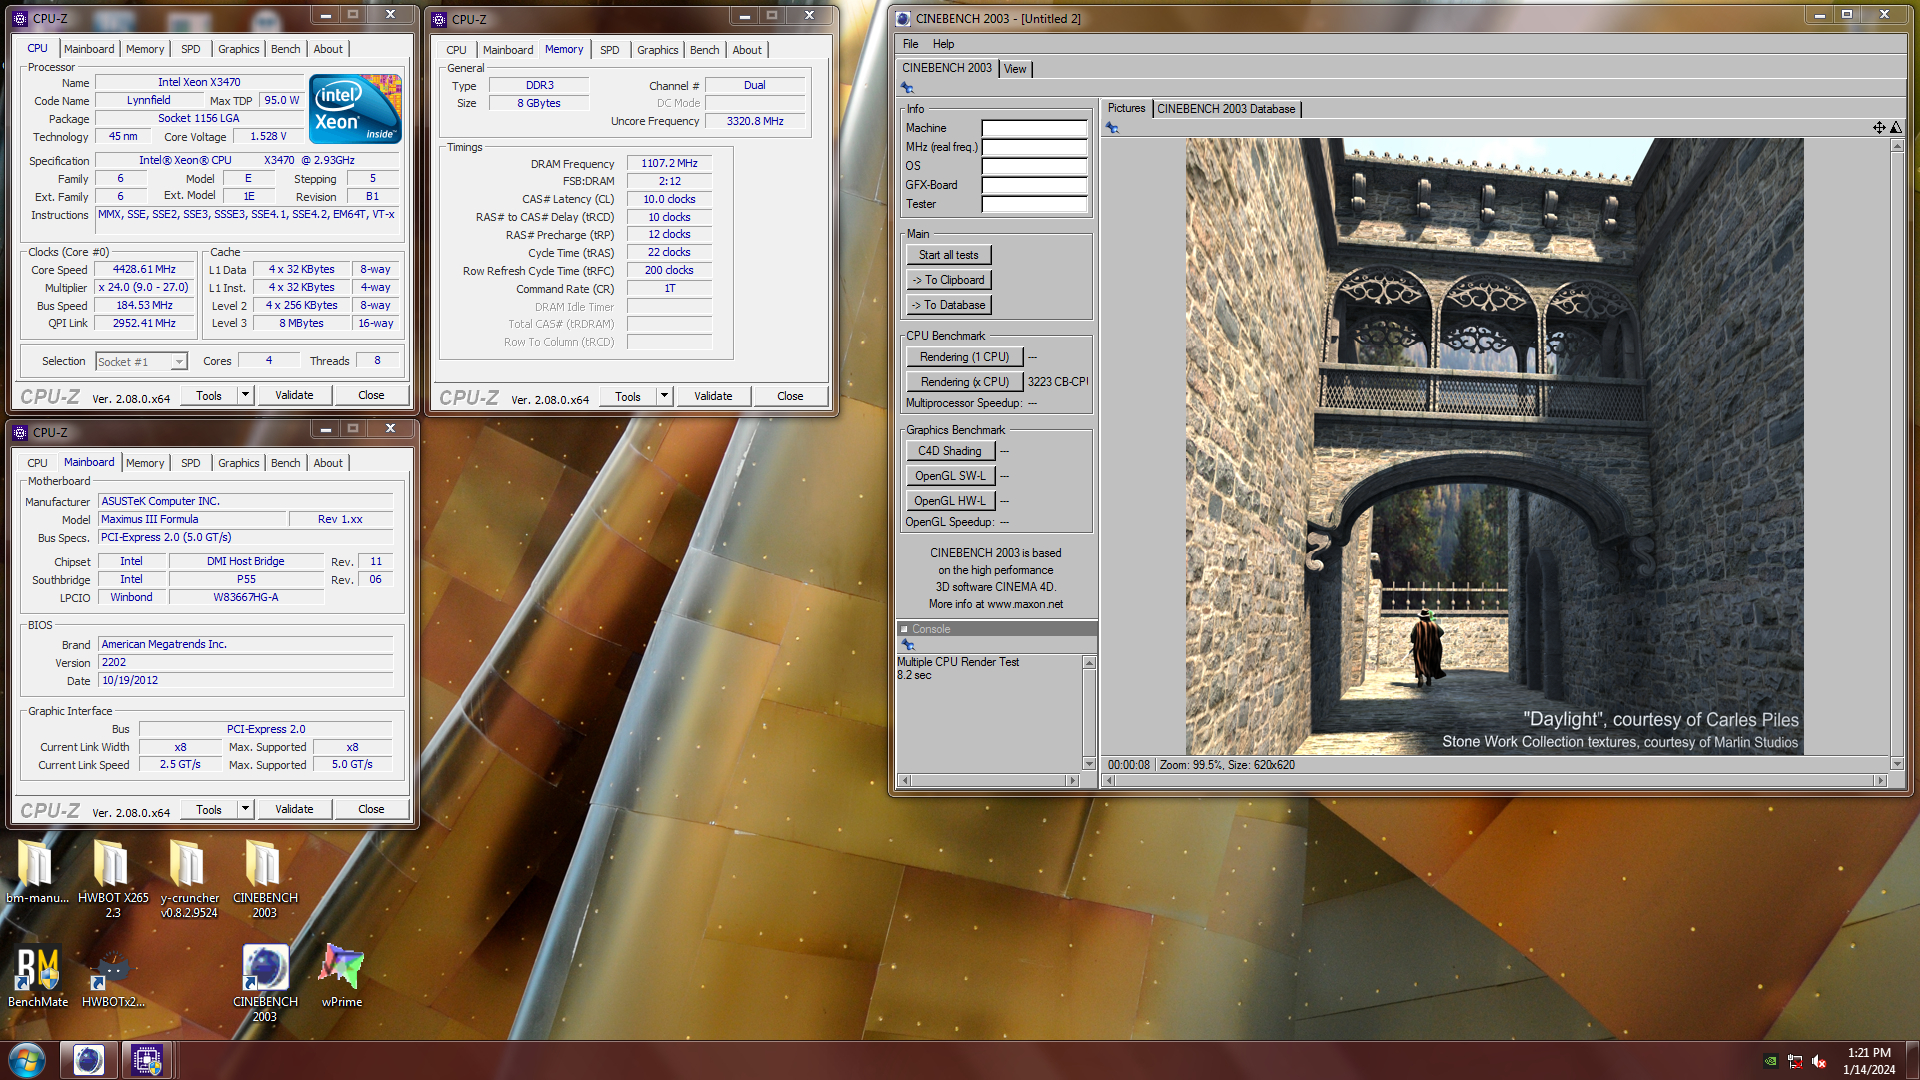Image resolution: width=1920 pixels, height=1080 pixels.
Task: Expand Tools dropdown arrow in CPU-Z Mainboard window
Action: click(245, 809)
